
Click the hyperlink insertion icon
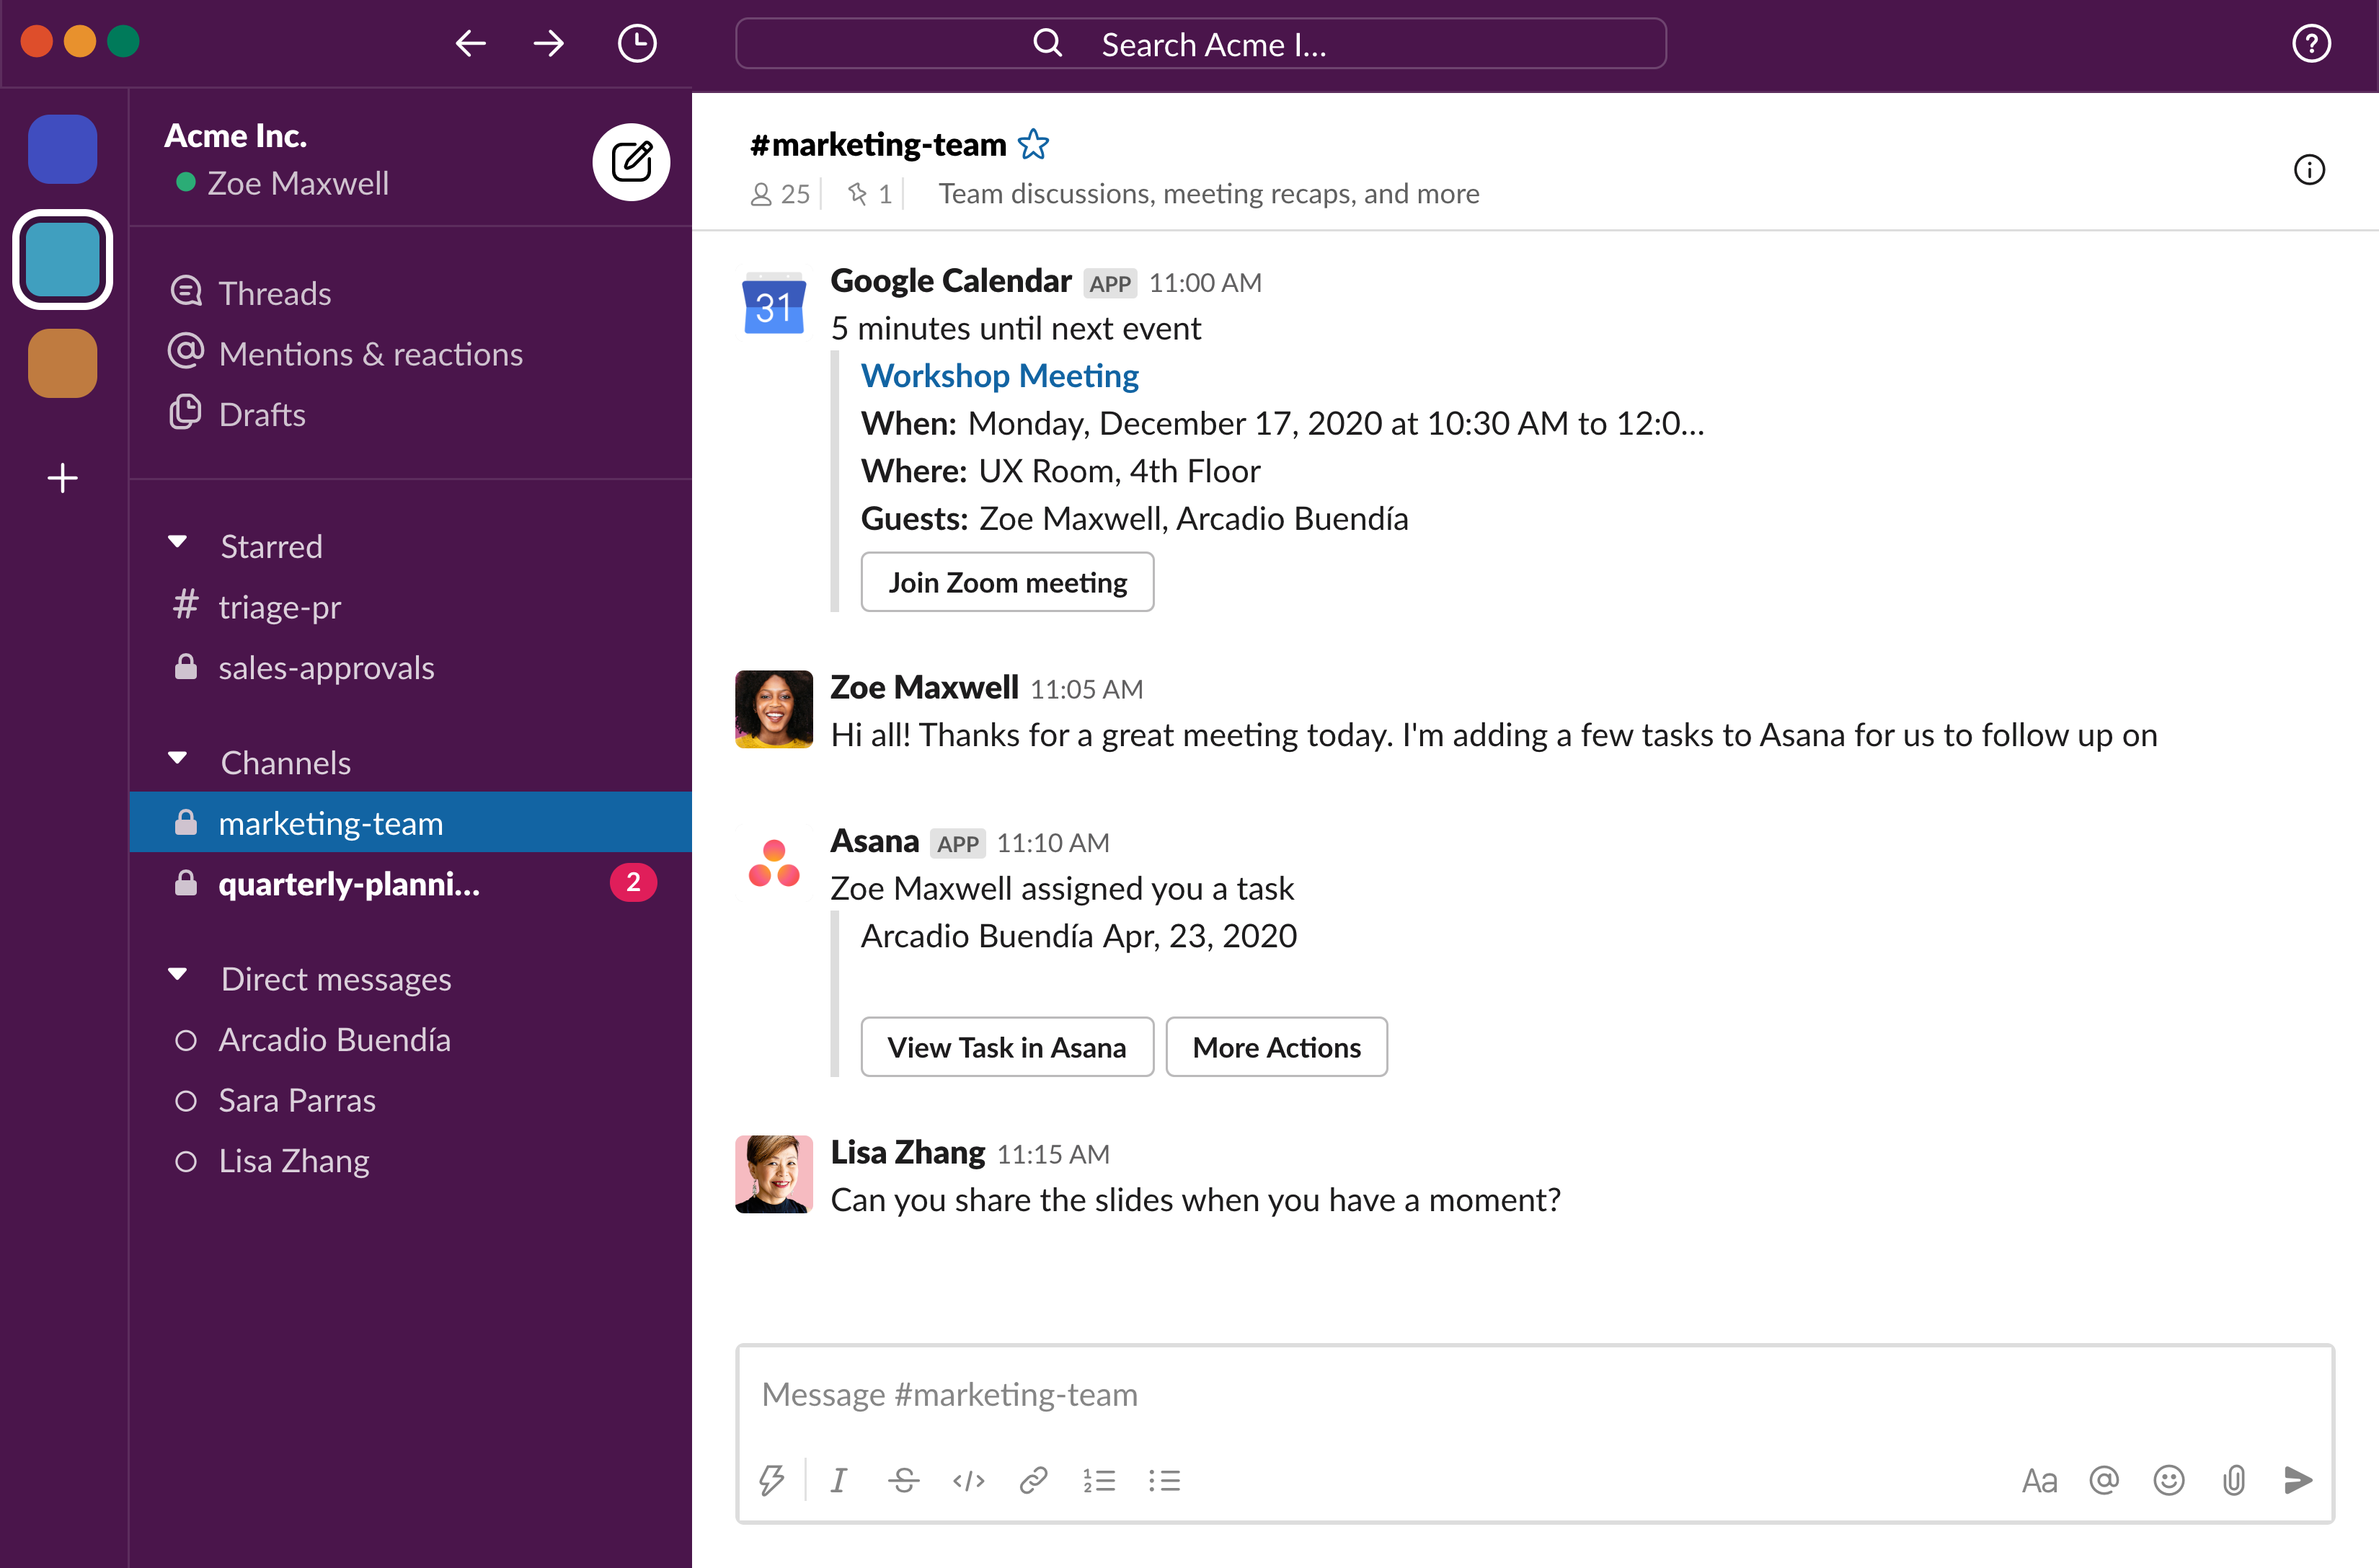click(1034, 1477)
